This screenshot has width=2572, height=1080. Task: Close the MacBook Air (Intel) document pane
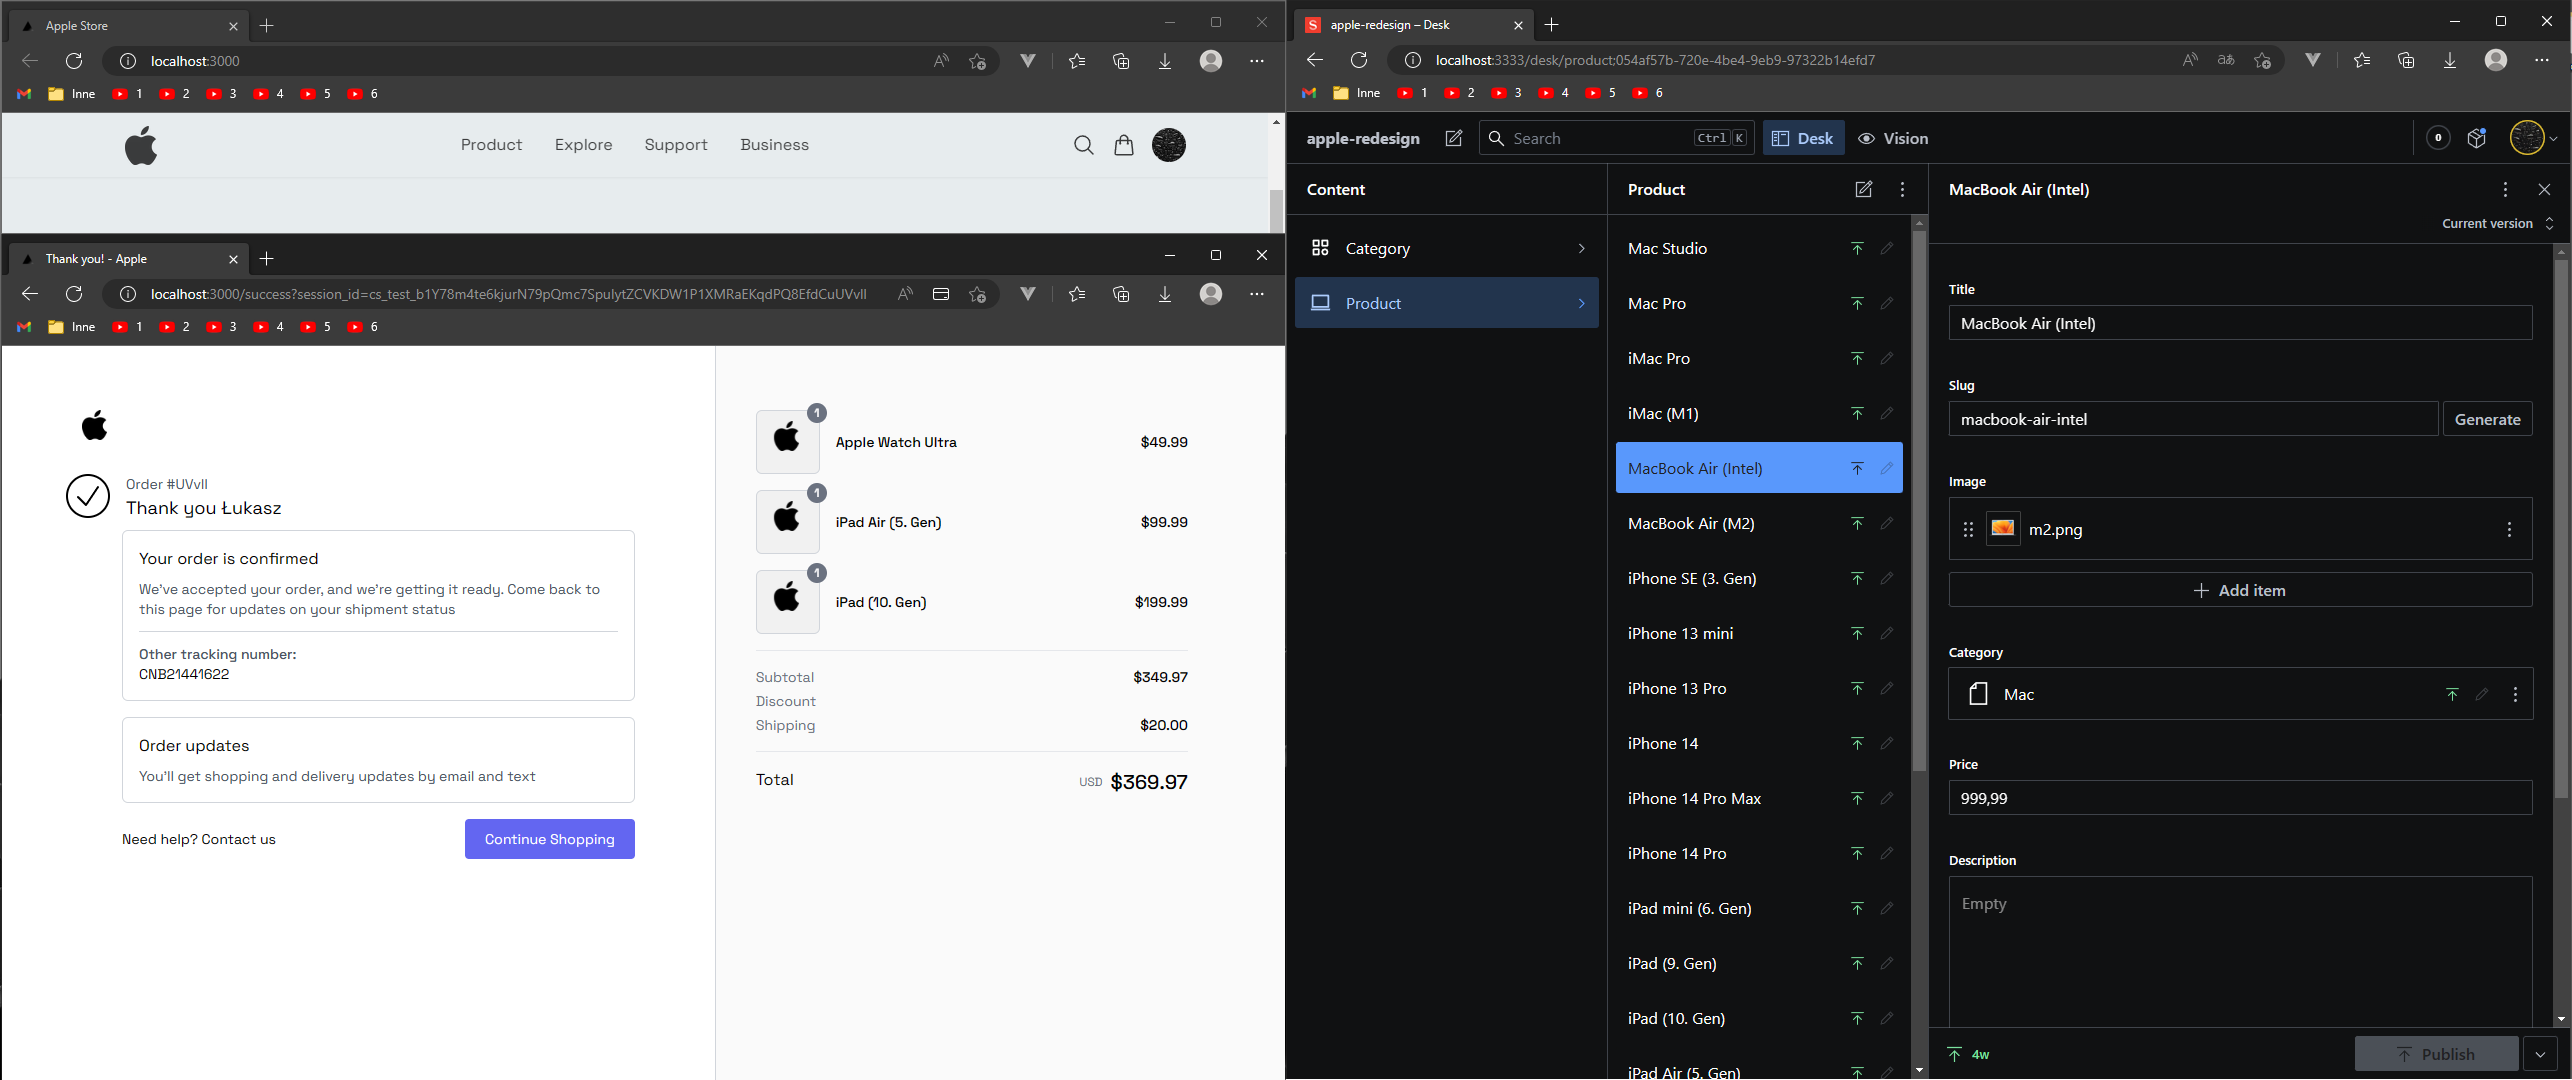tap(2544, 189)
